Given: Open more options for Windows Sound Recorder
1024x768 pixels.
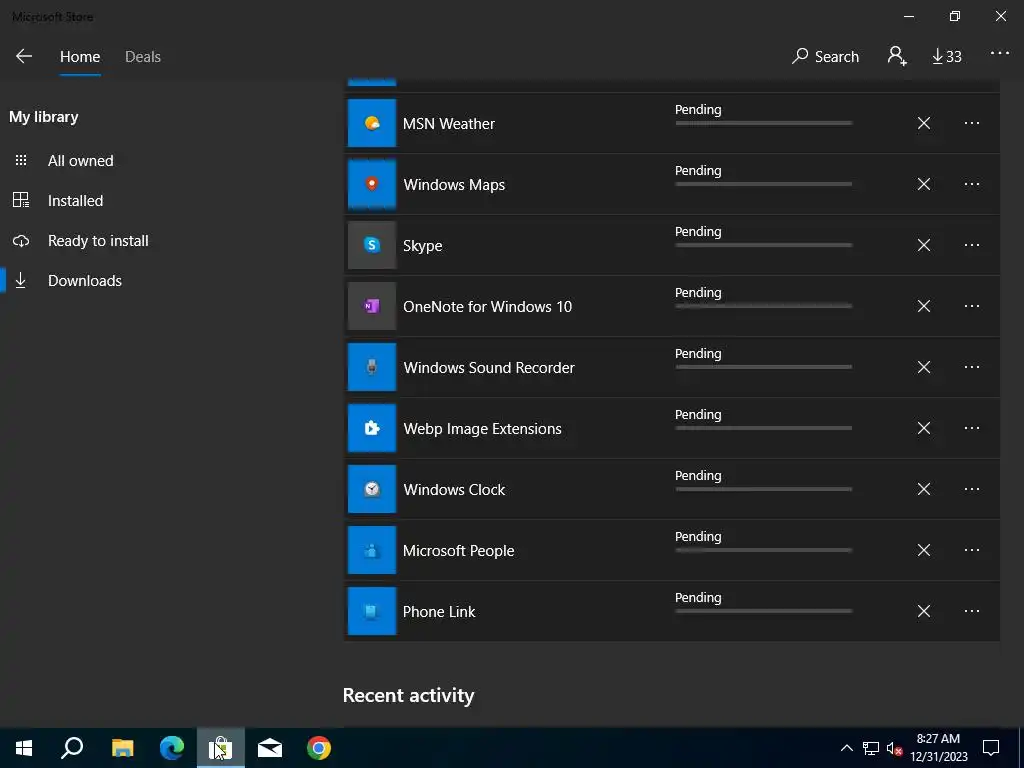Looking at the screenshot, I should click(972, 367).
